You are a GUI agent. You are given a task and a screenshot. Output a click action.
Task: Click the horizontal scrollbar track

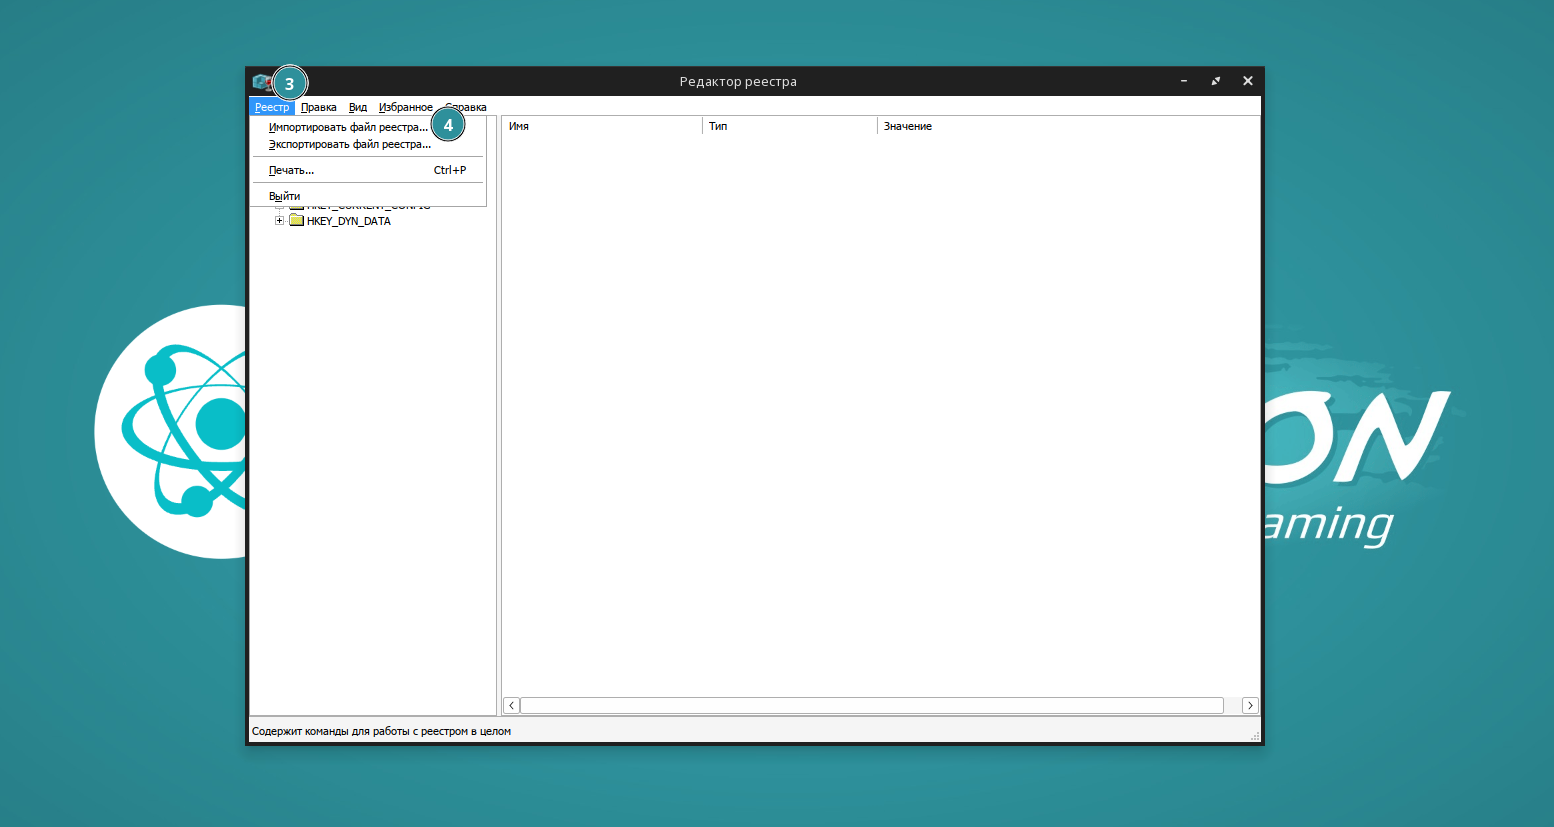[x=871, y=705]
